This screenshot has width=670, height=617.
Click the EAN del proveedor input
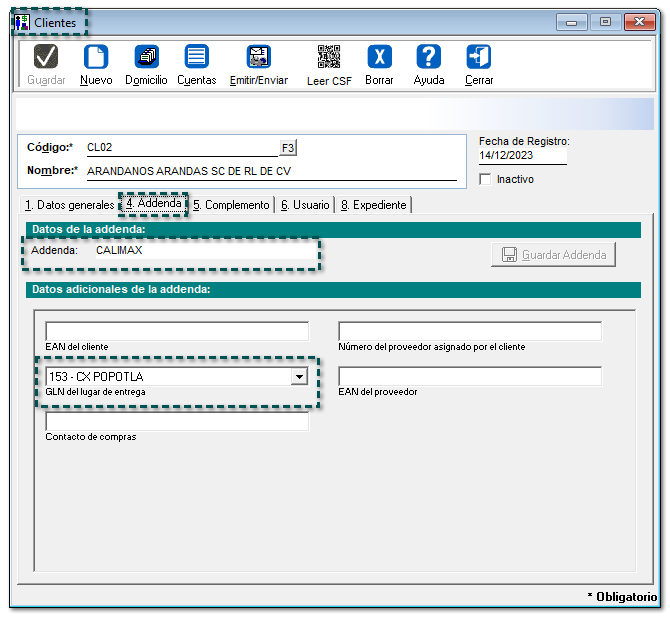coord(470,377)
